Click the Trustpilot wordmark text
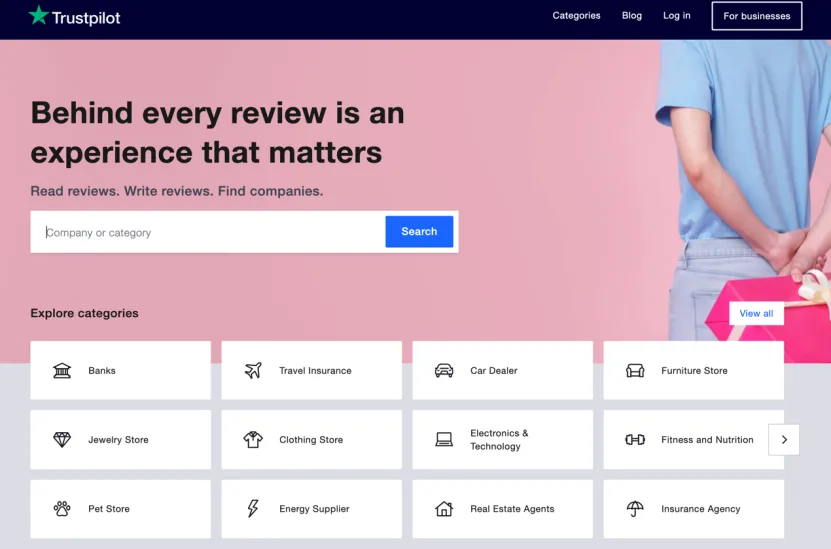Screen dimensions: 831x549 (86, 18)
